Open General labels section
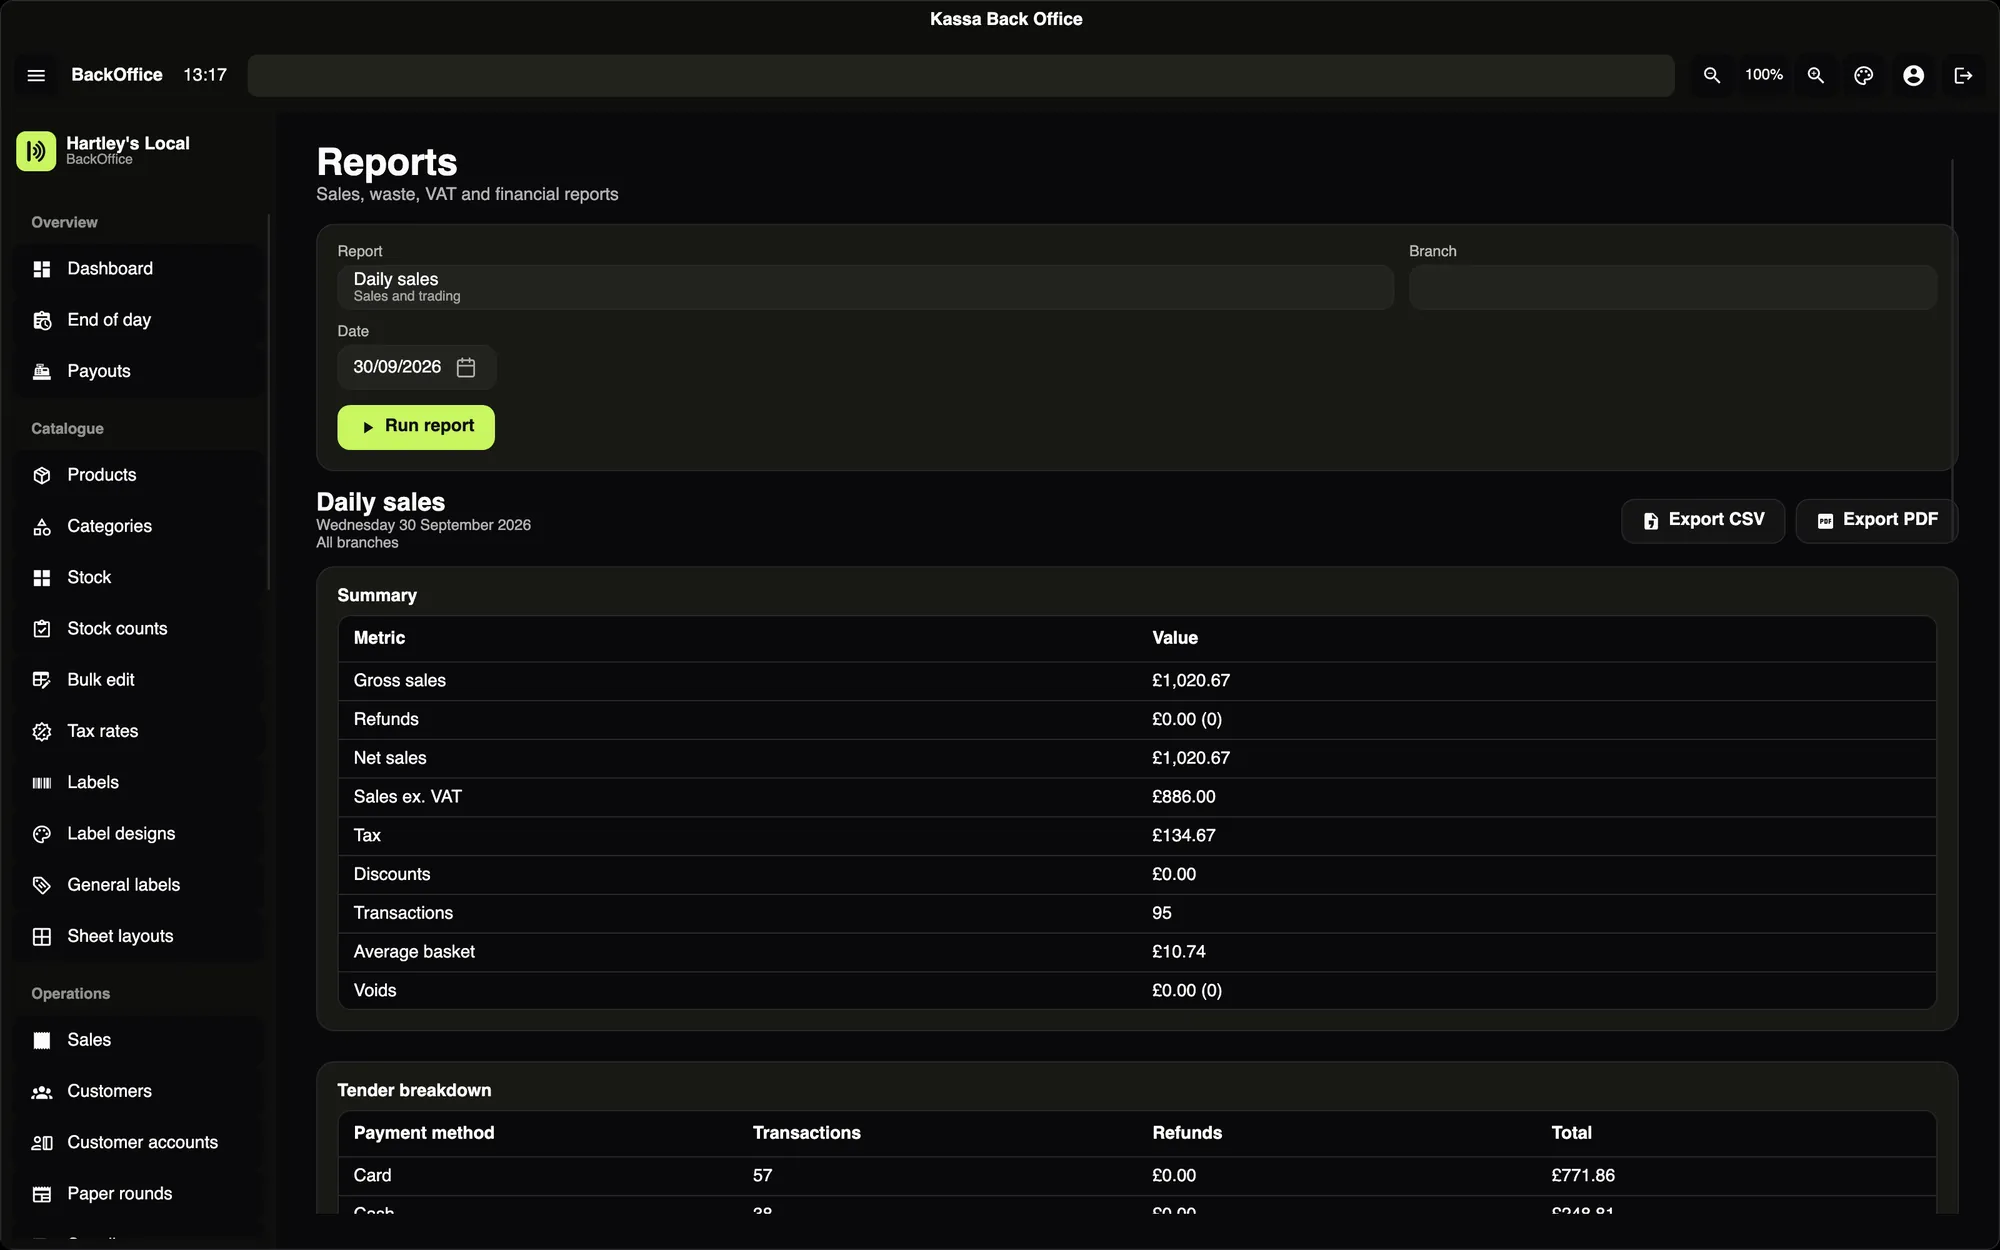 [x=139, y=885]
